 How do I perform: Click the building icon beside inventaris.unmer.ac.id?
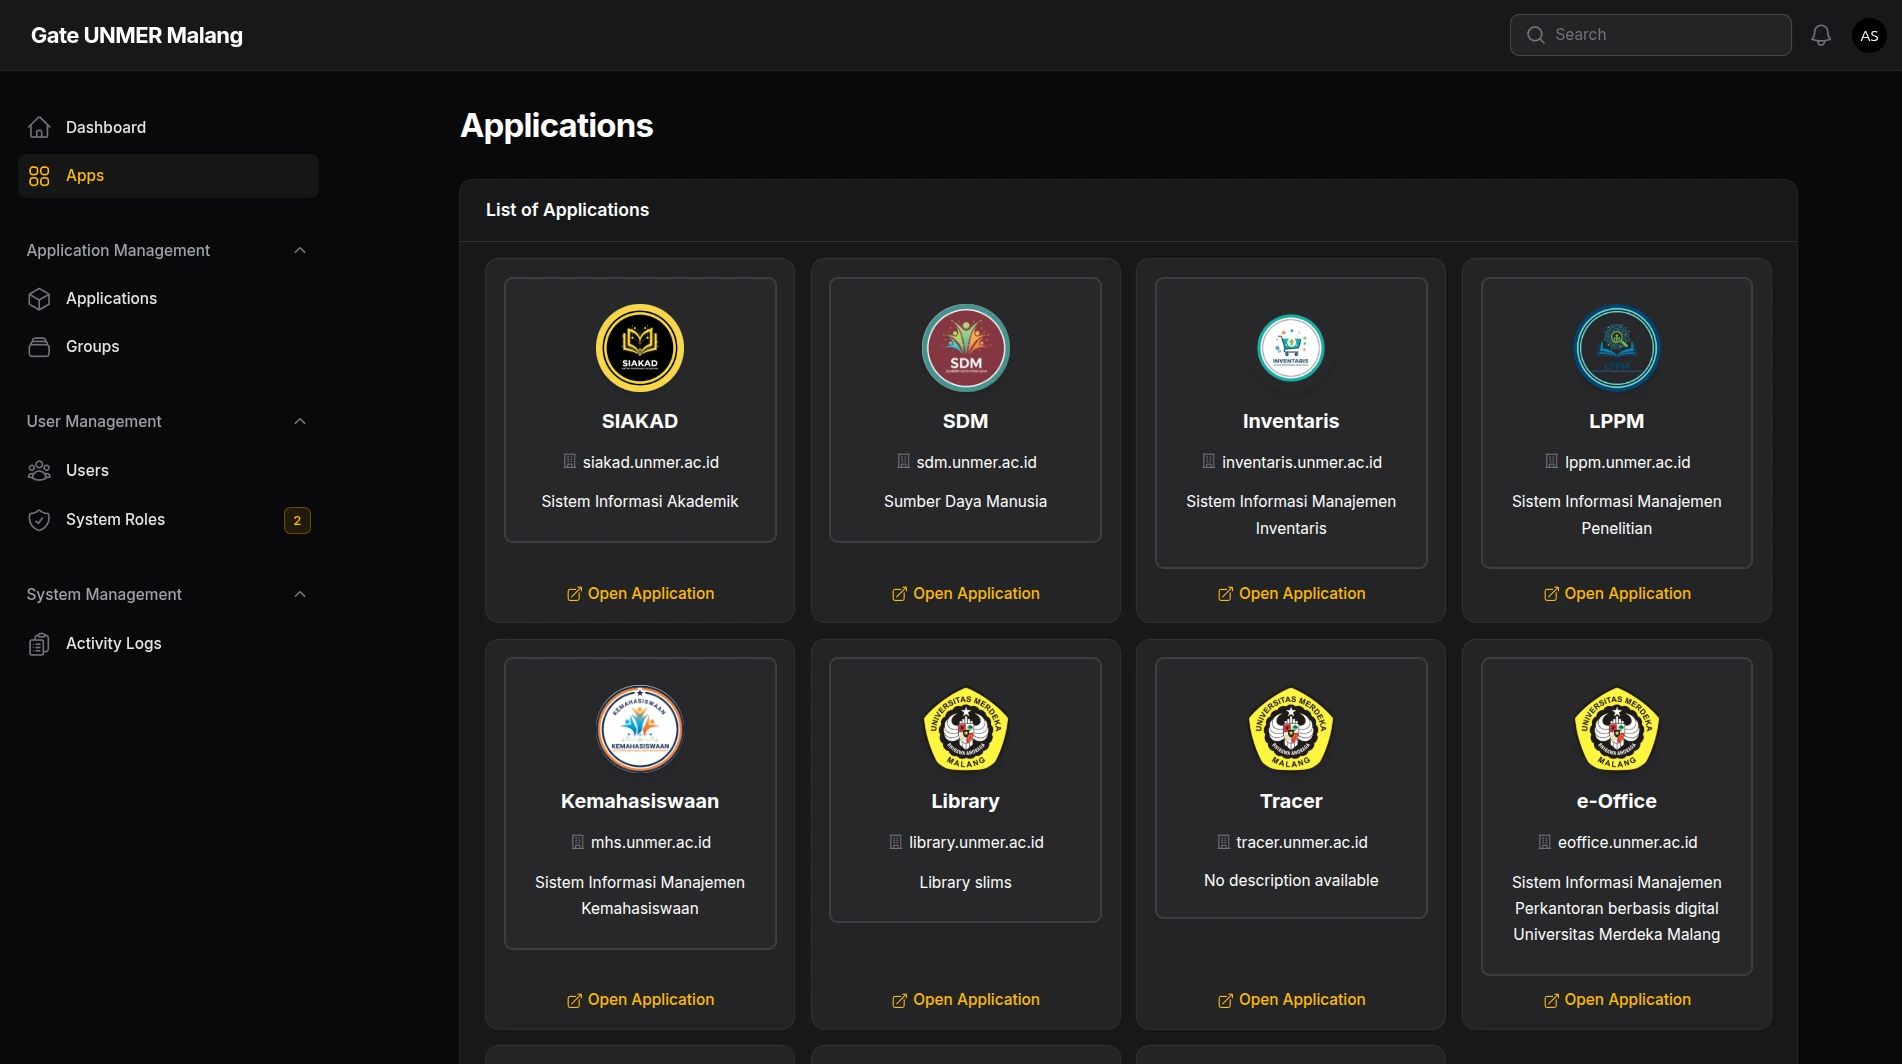(x=1209, y=462)
